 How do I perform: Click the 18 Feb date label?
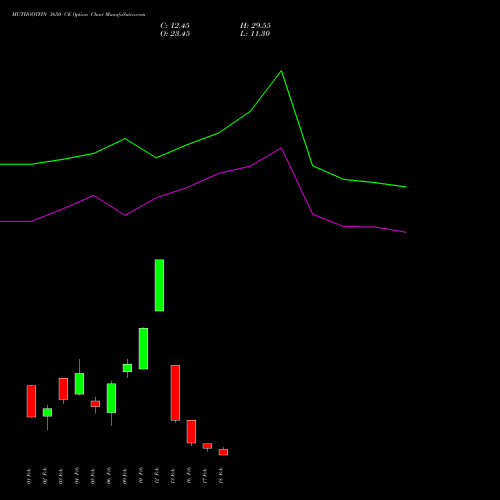click(x=221, y=476)
